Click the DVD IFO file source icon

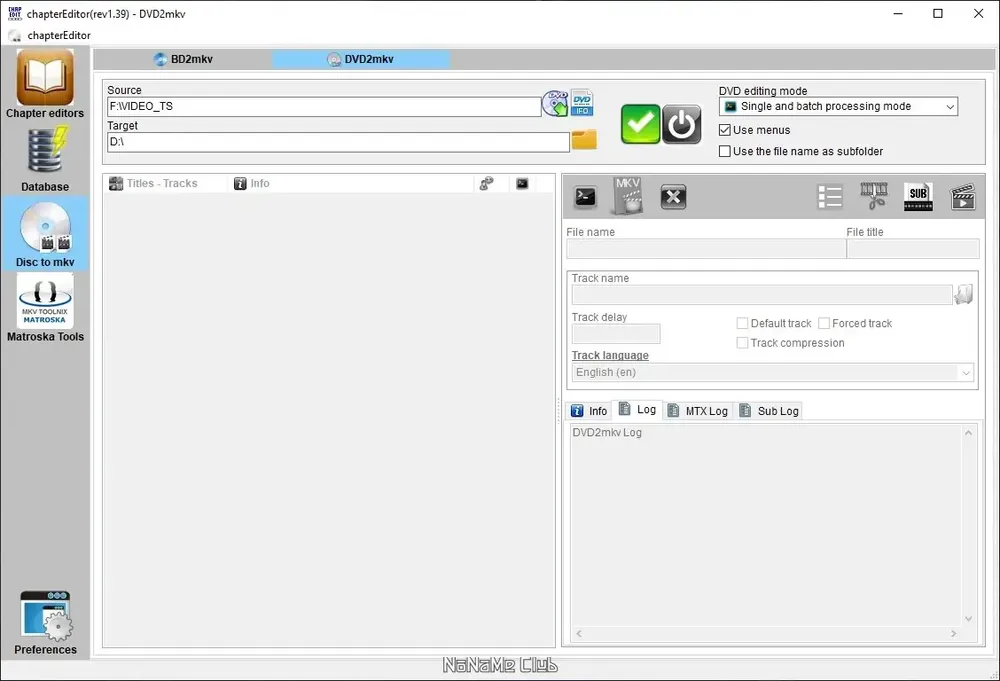(x=582, y=103)
